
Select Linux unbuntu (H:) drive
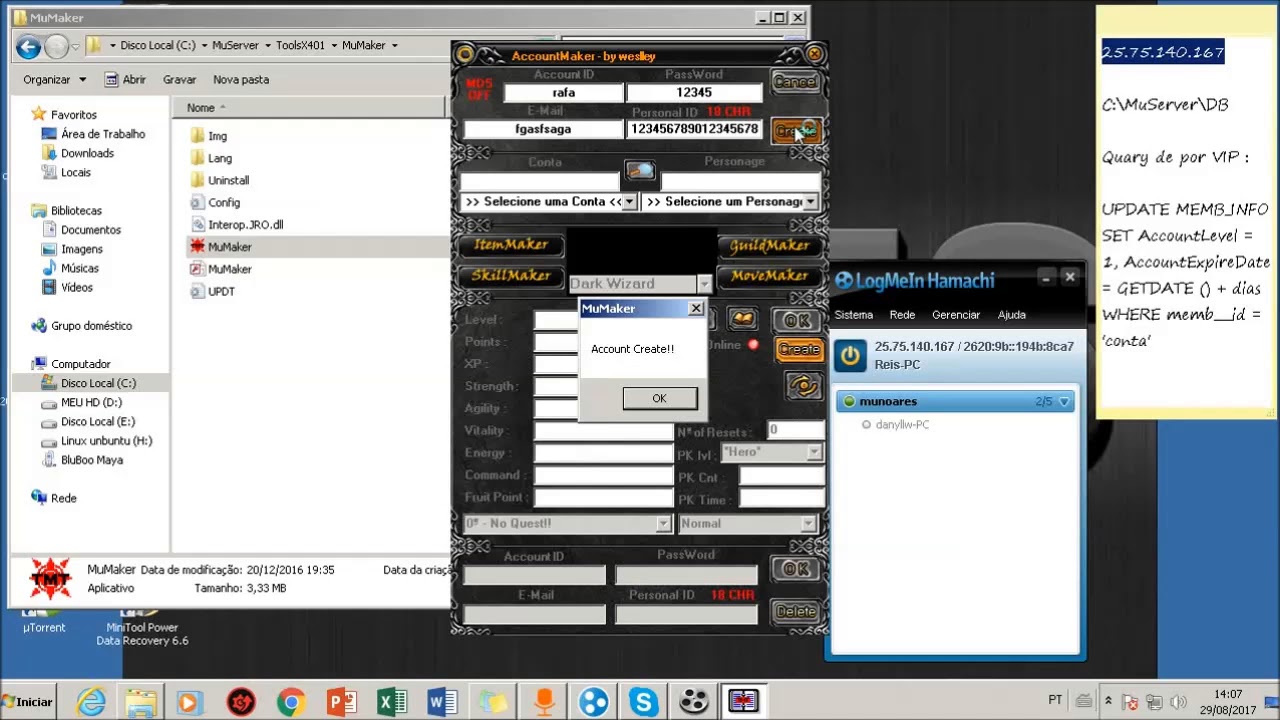pos(106,441)
